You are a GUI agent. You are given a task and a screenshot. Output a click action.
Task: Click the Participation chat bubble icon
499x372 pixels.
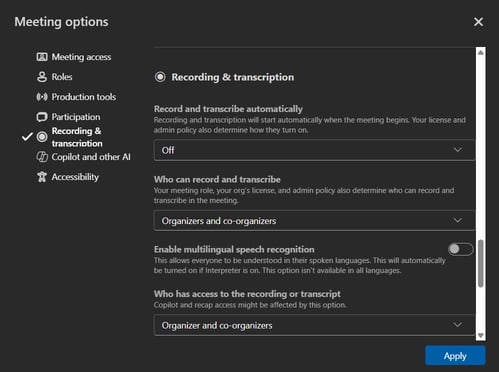[x=42, y=117]
